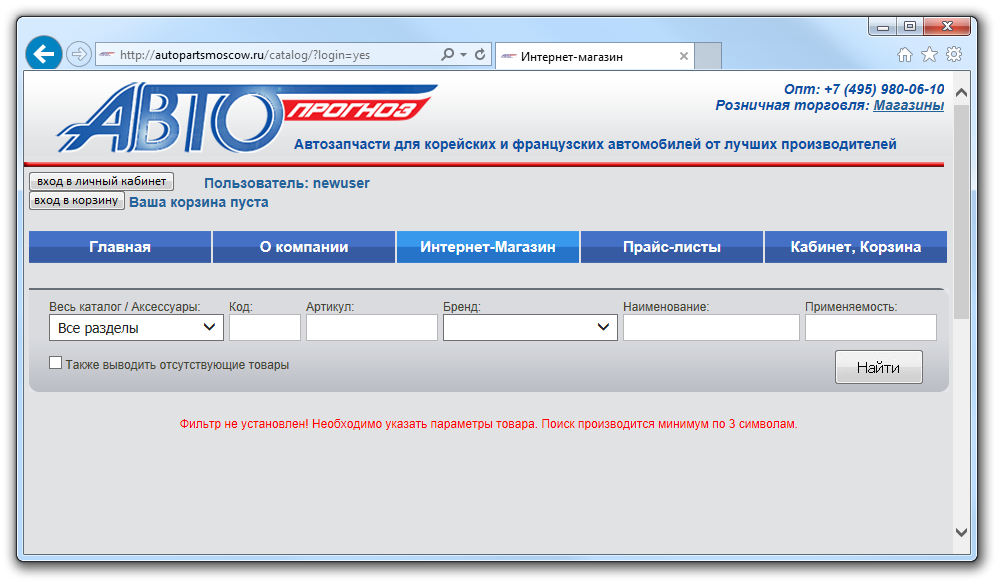
Task: Click the 'вход в личный кабинет' button
Action: (102, 181)
